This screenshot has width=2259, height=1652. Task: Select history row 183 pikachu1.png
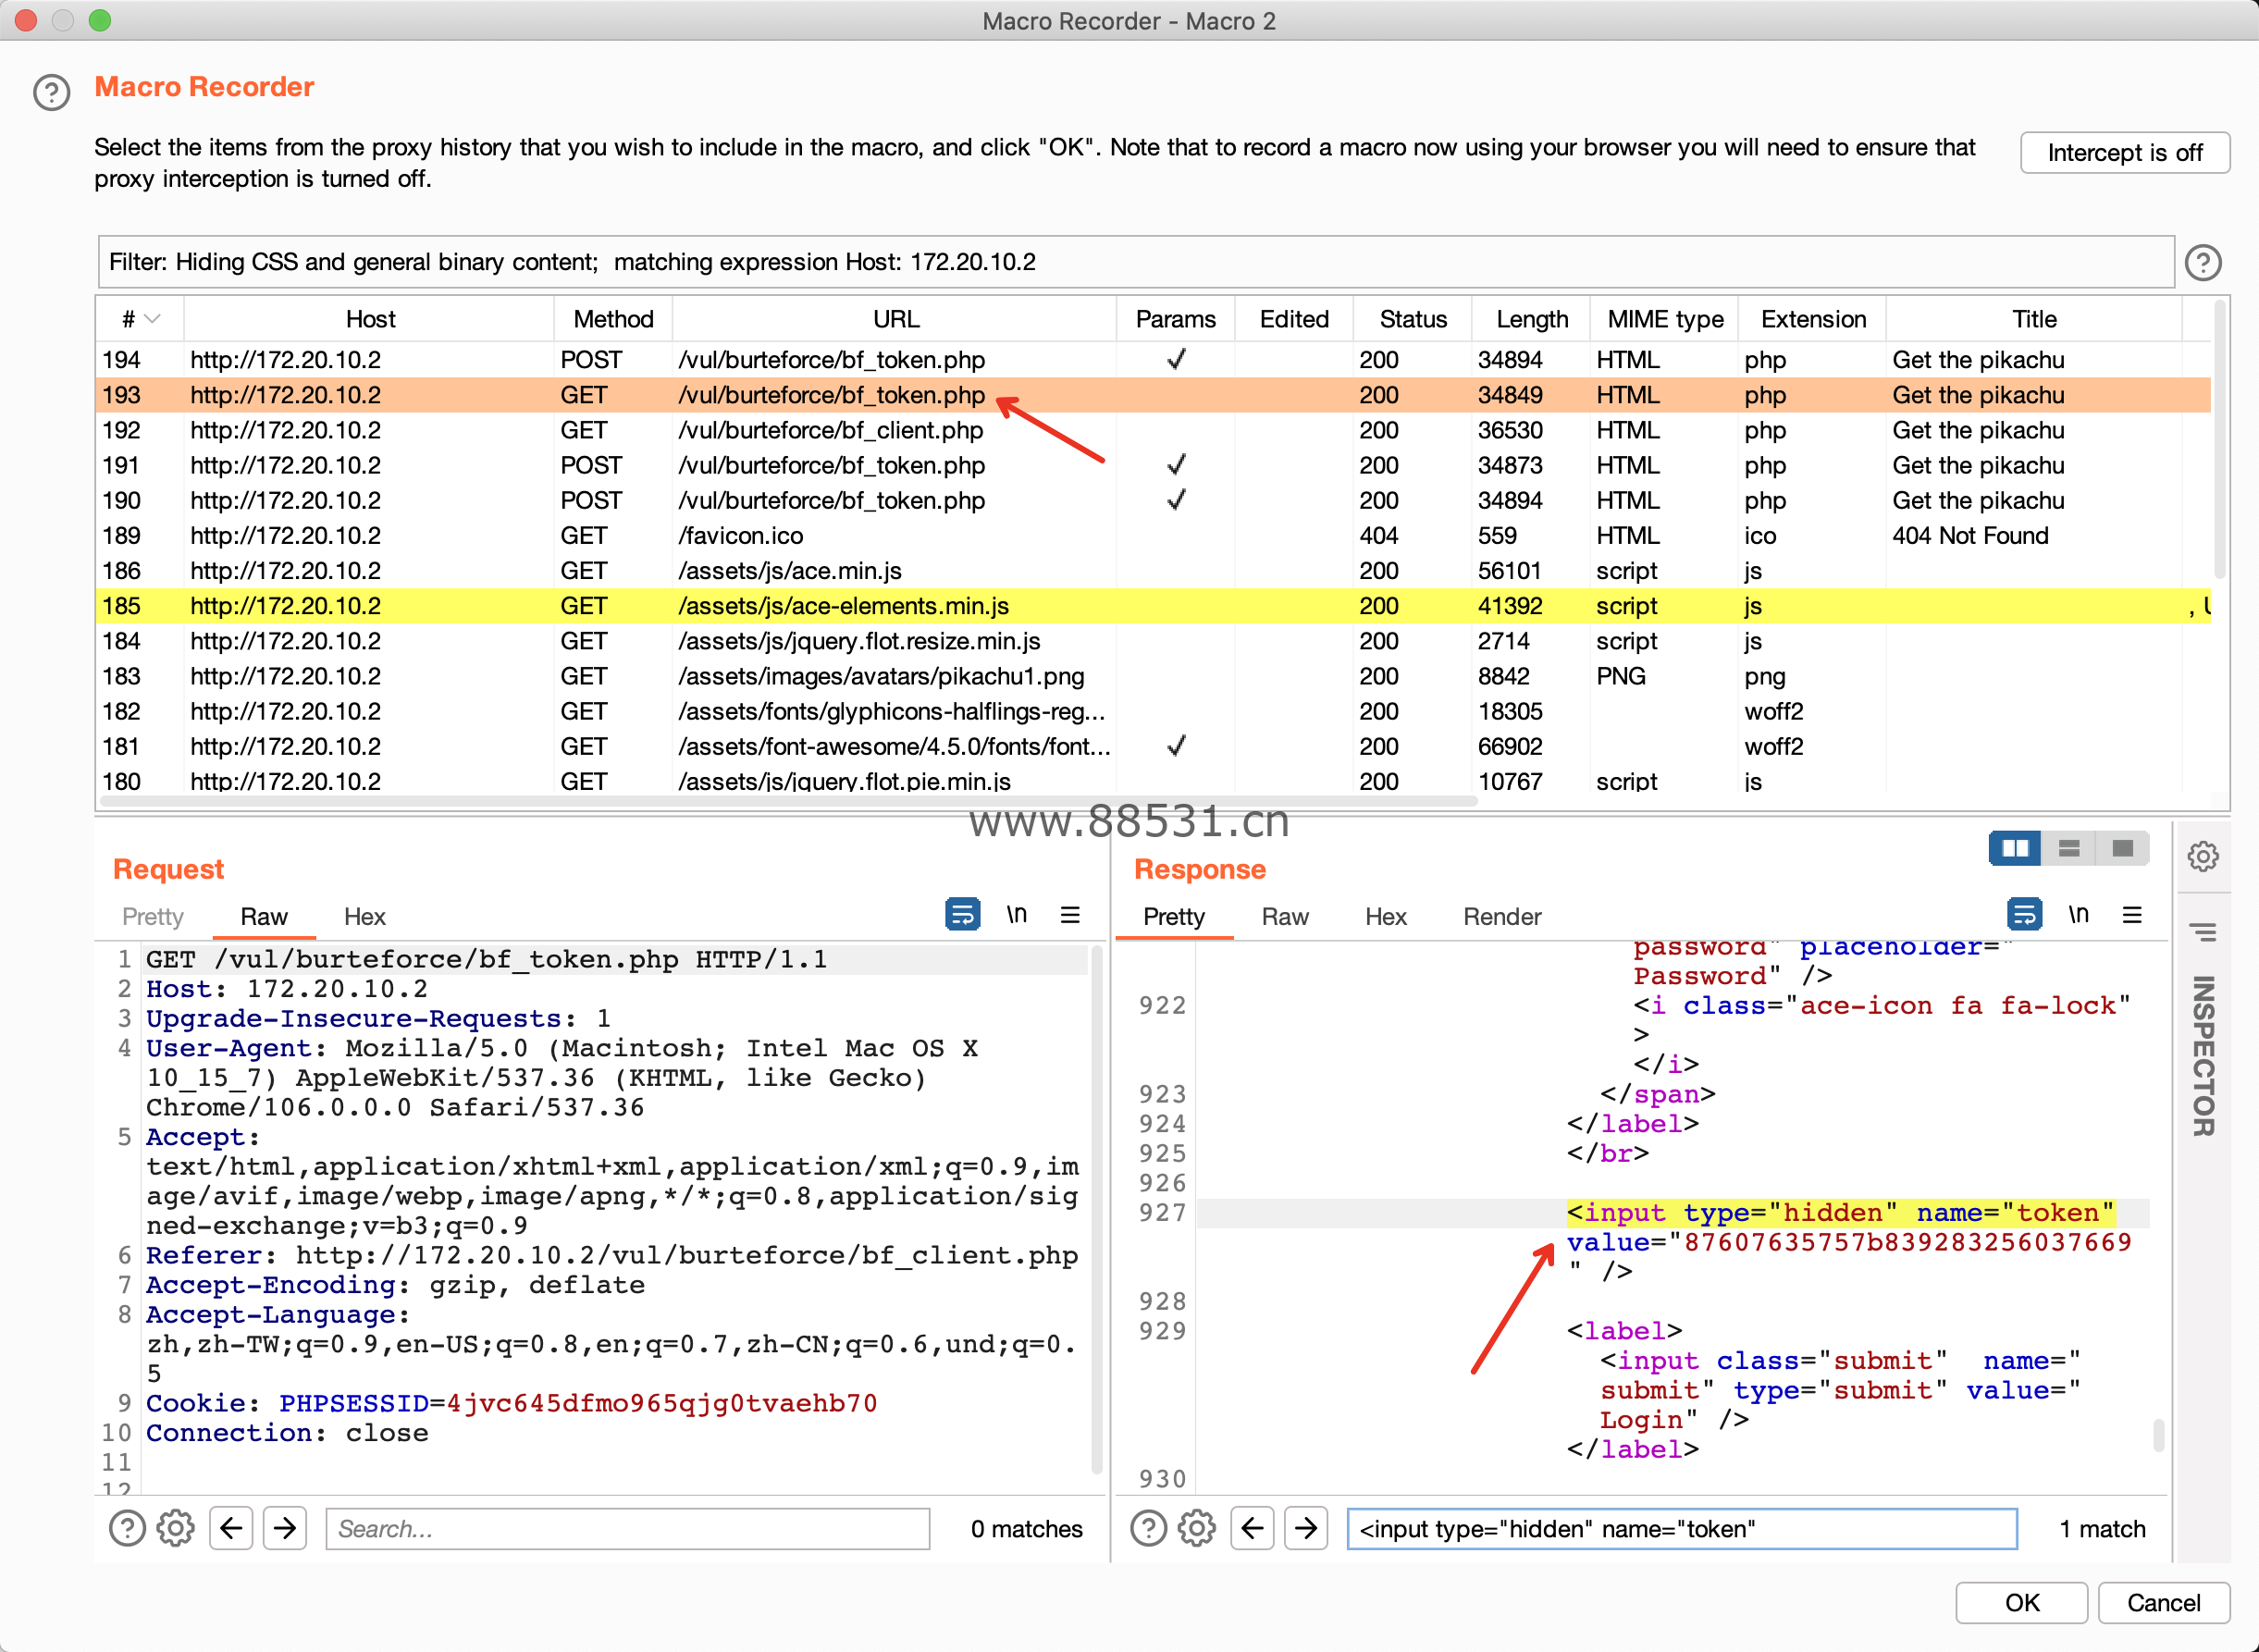click(1153, 676)
